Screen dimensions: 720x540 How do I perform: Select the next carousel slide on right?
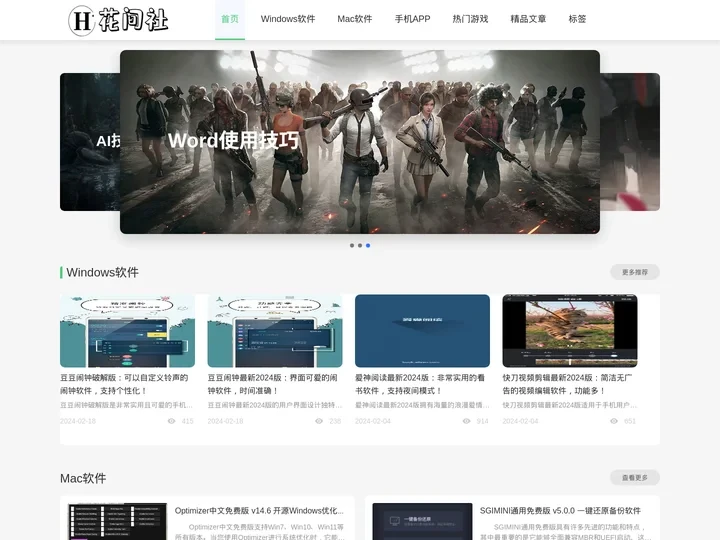(630, 142)
